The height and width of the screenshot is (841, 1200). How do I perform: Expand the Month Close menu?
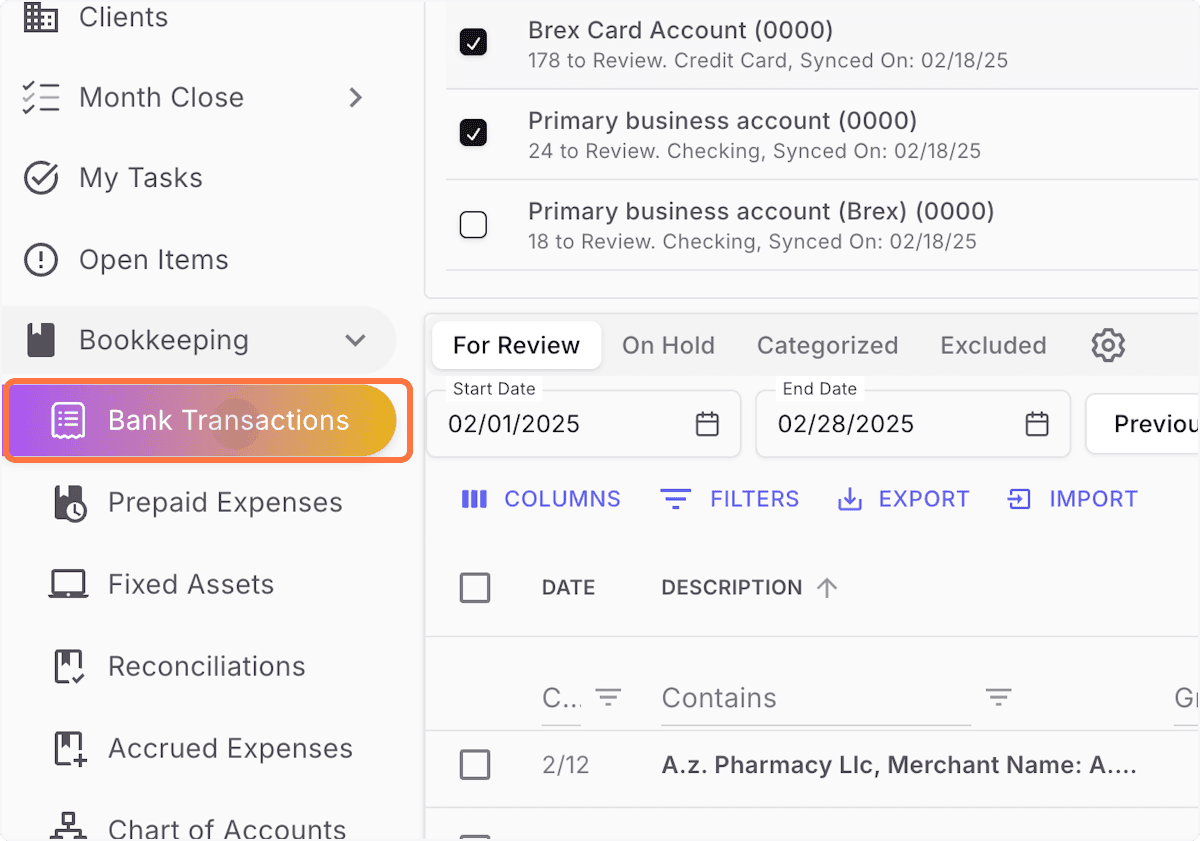tap(355, 97)
